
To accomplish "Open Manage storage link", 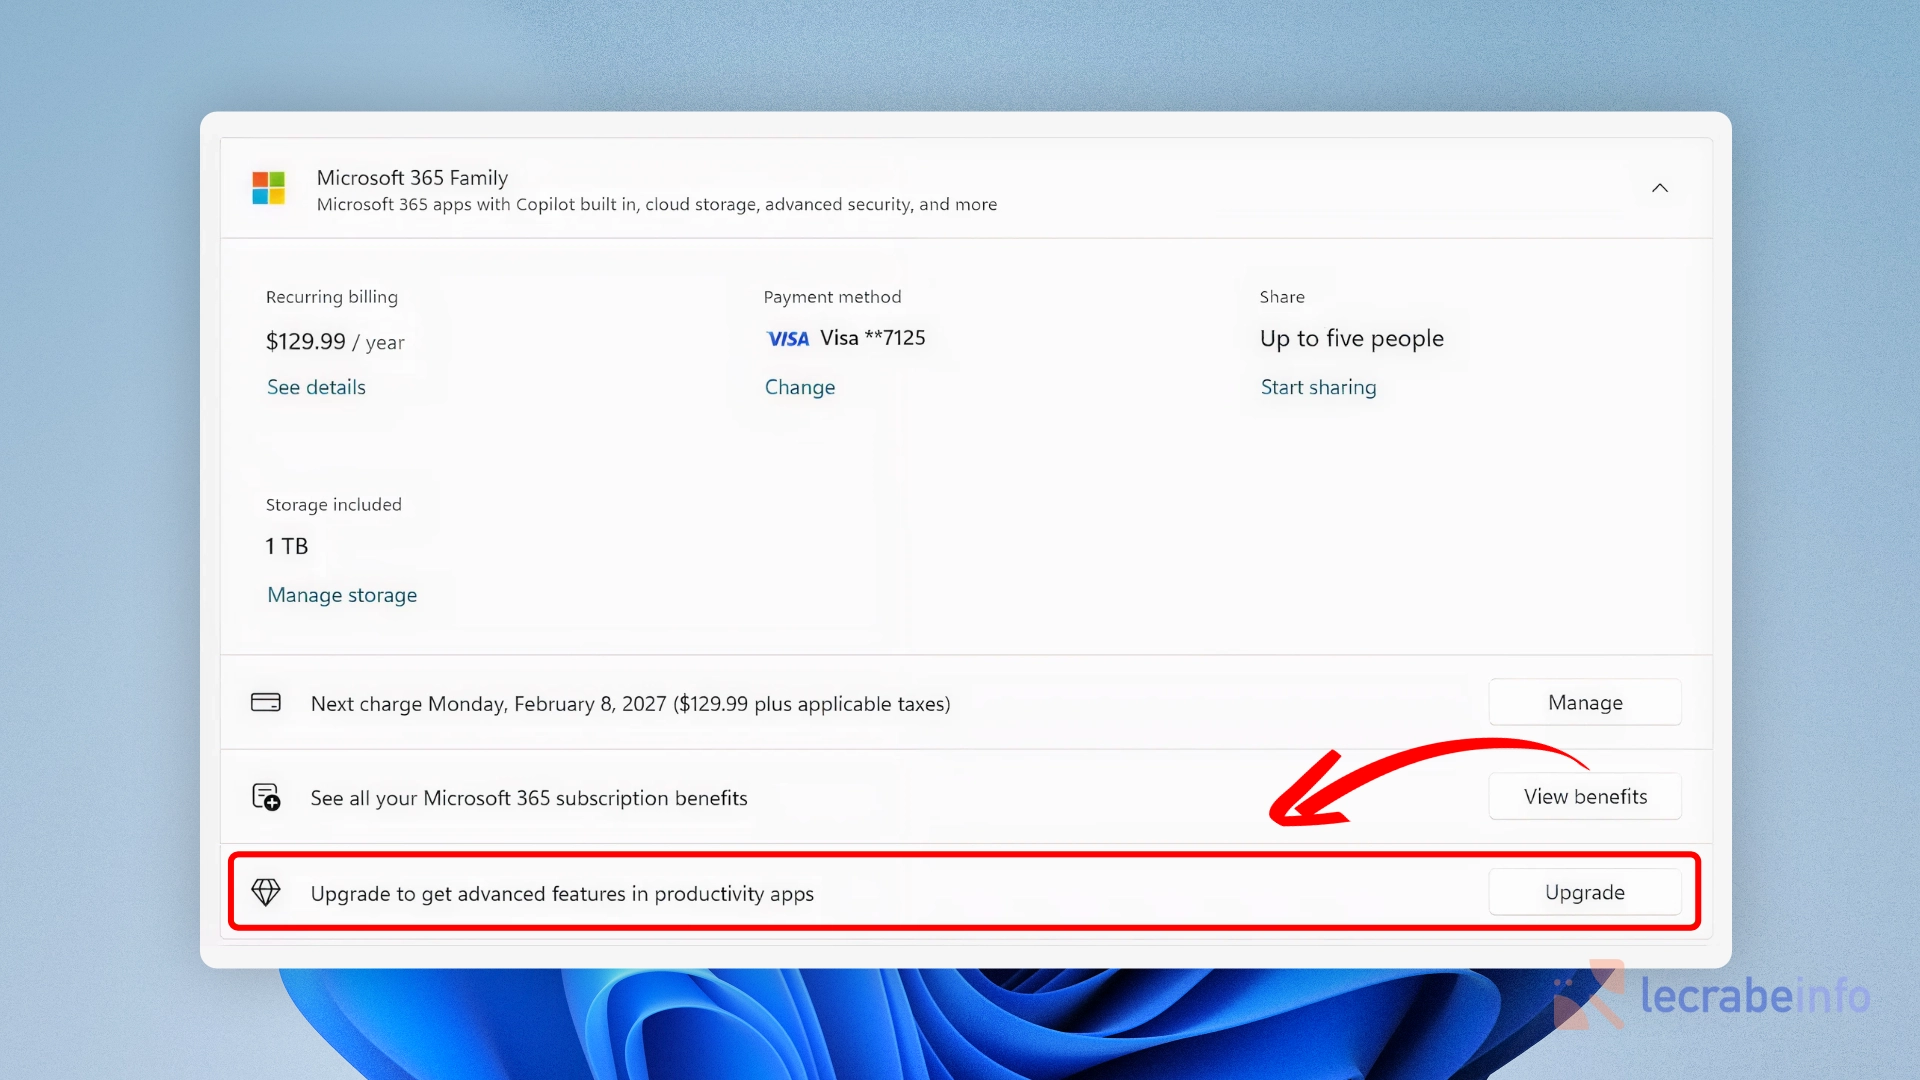I will (x=342, y=595).
